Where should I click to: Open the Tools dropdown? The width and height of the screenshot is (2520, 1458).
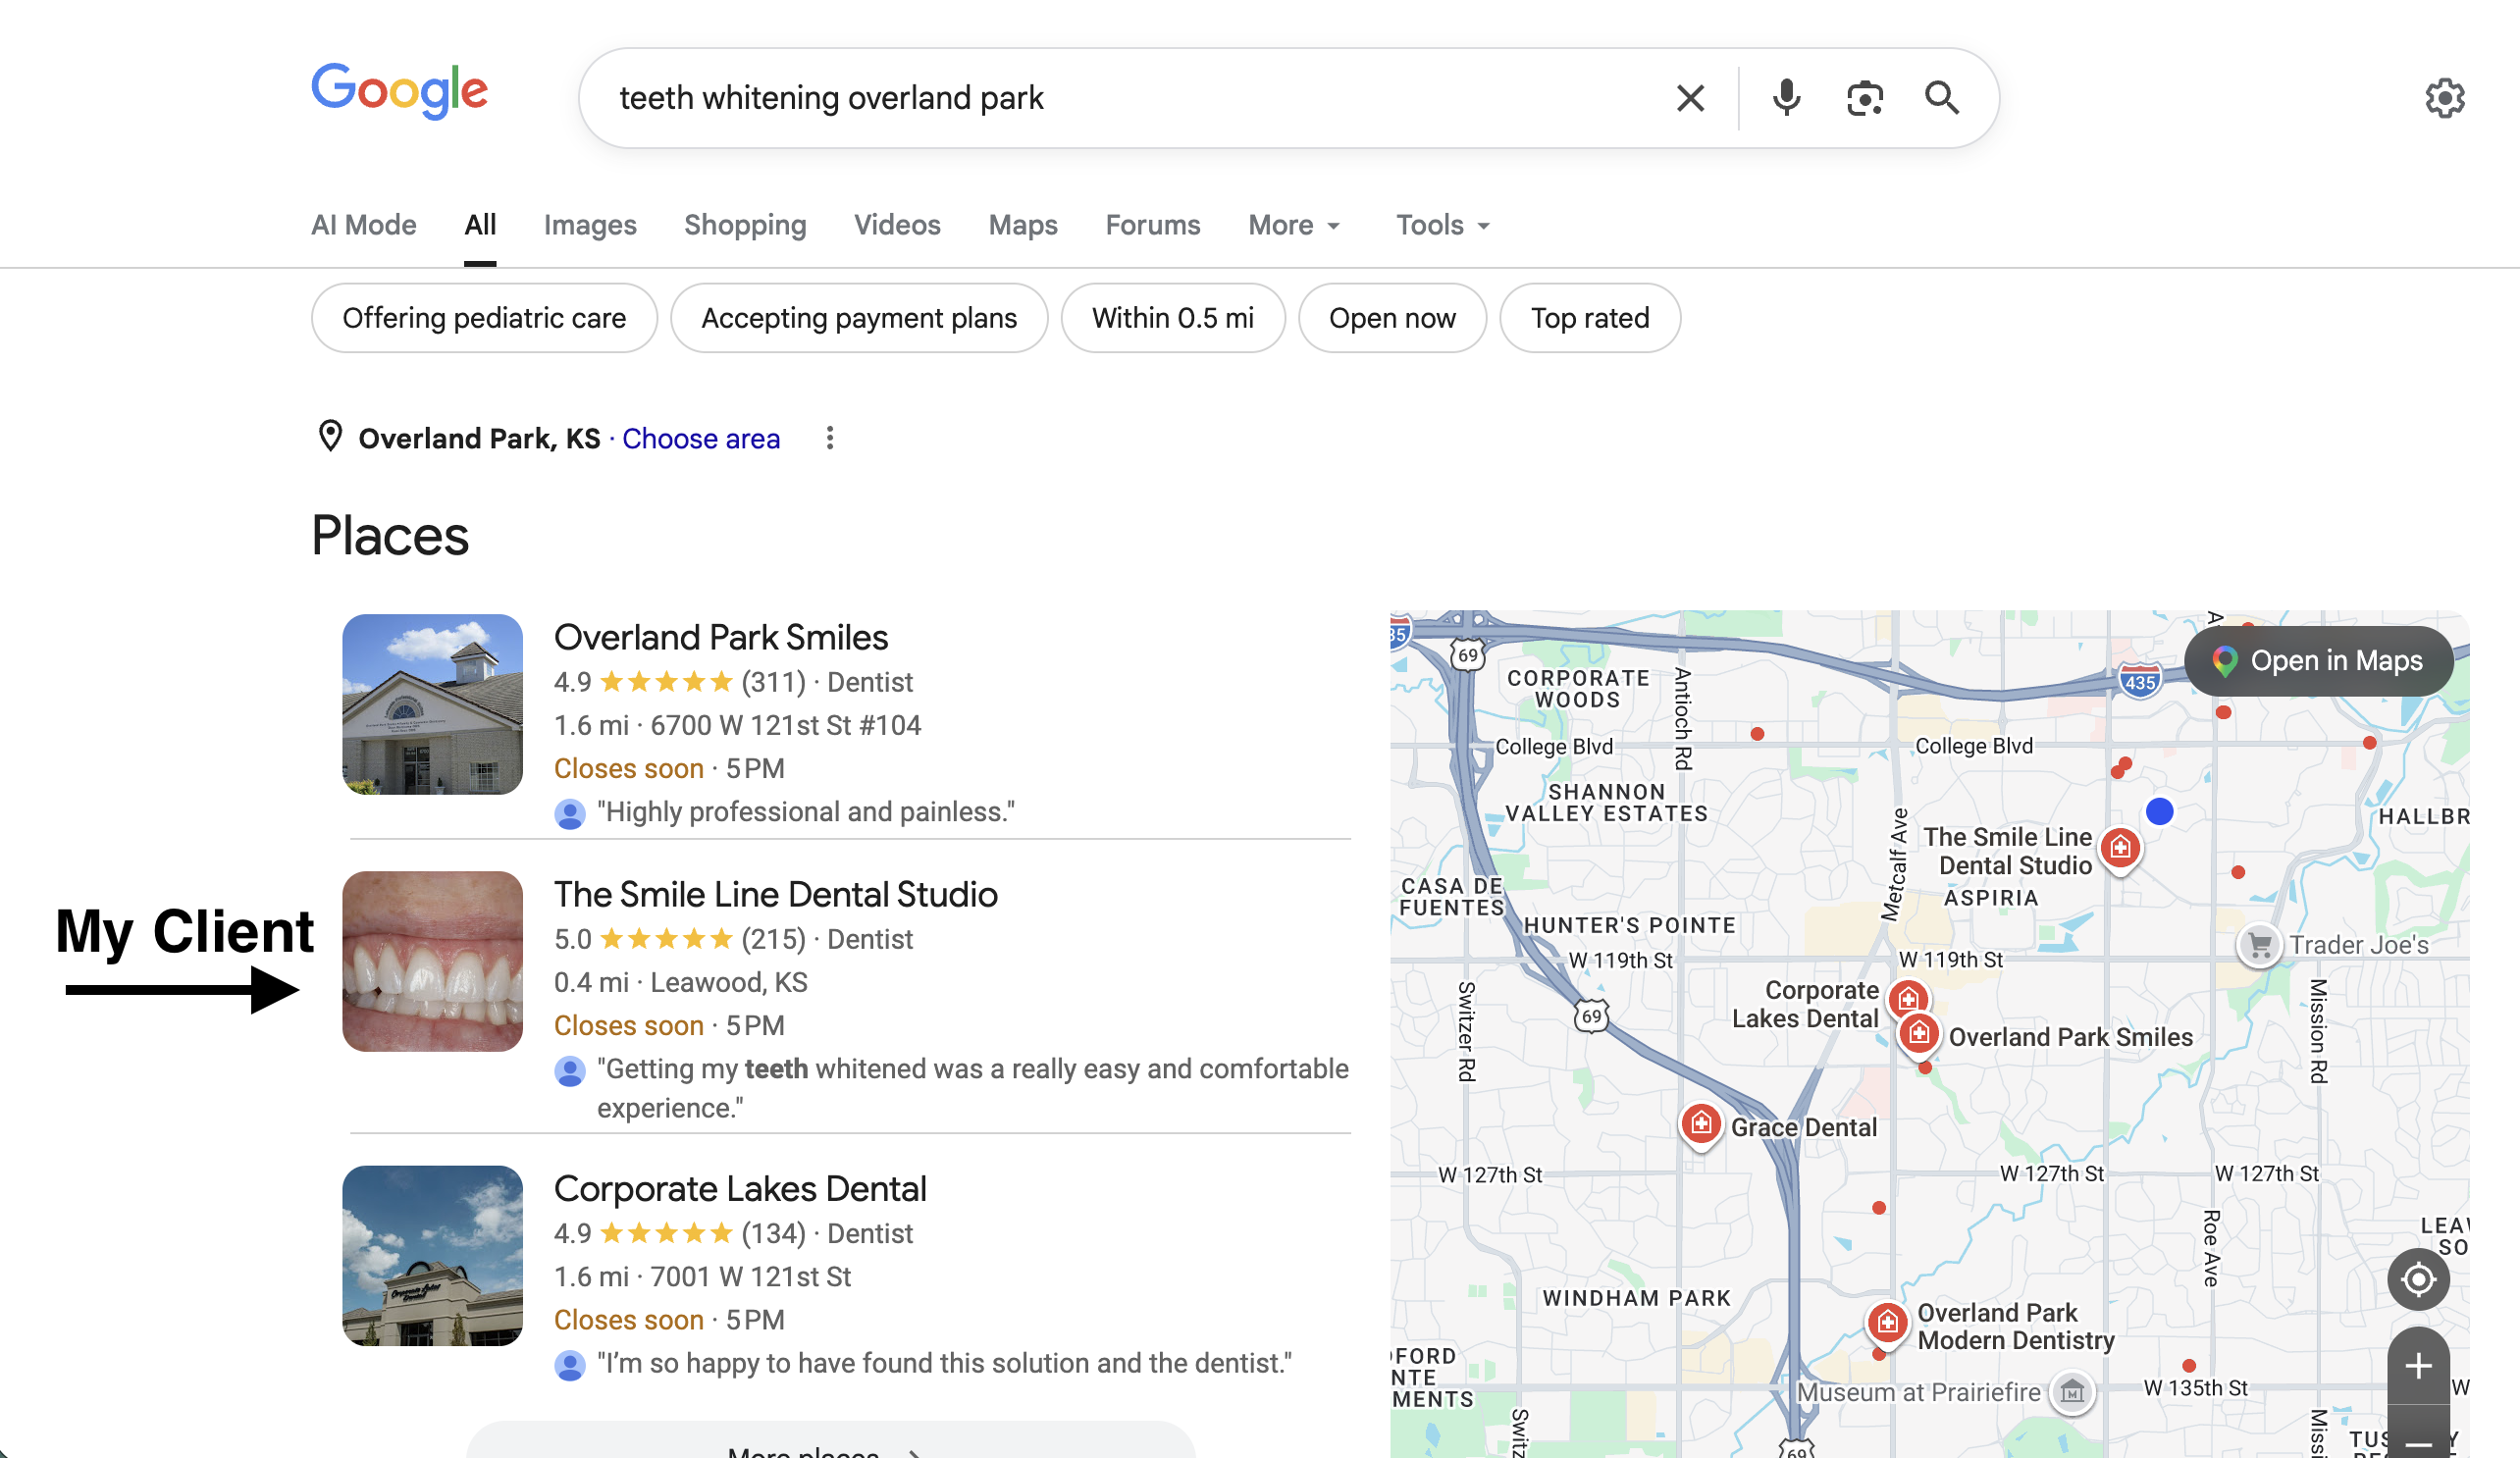point(1441,225)
